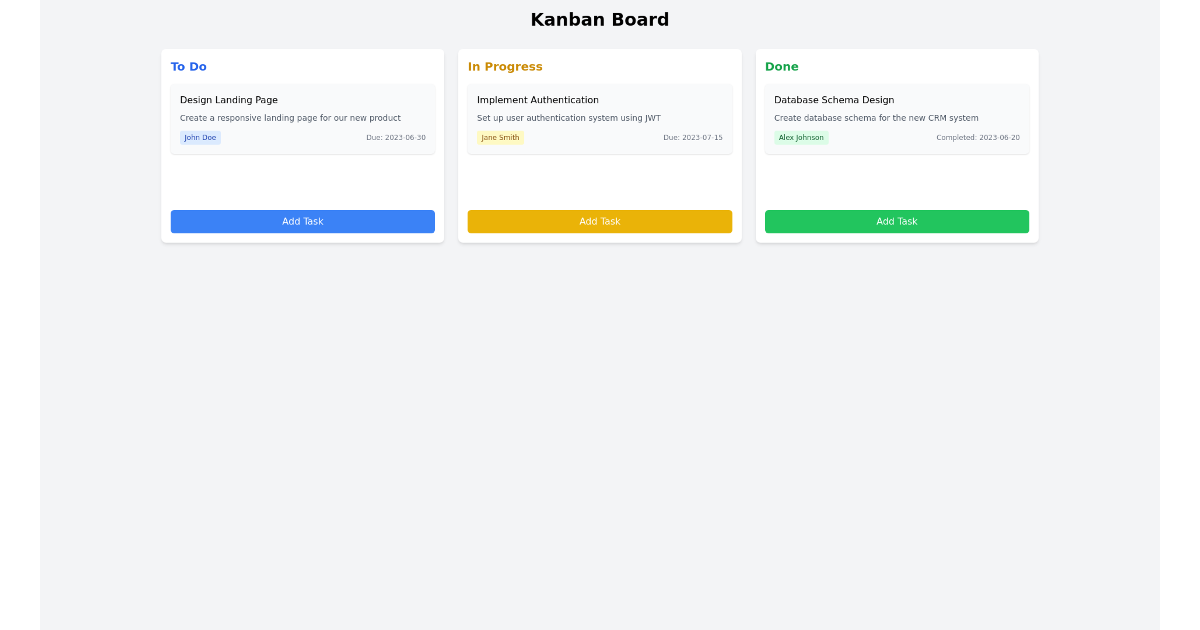This screenshot has height=630, width=1200.
Task: Click the Jane Smith assignee badge
Action: coord(500,137)
